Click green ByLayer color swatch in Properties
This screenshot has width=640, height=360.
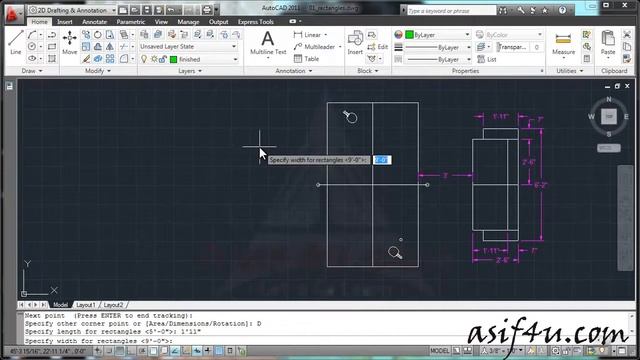pos(409,35)
